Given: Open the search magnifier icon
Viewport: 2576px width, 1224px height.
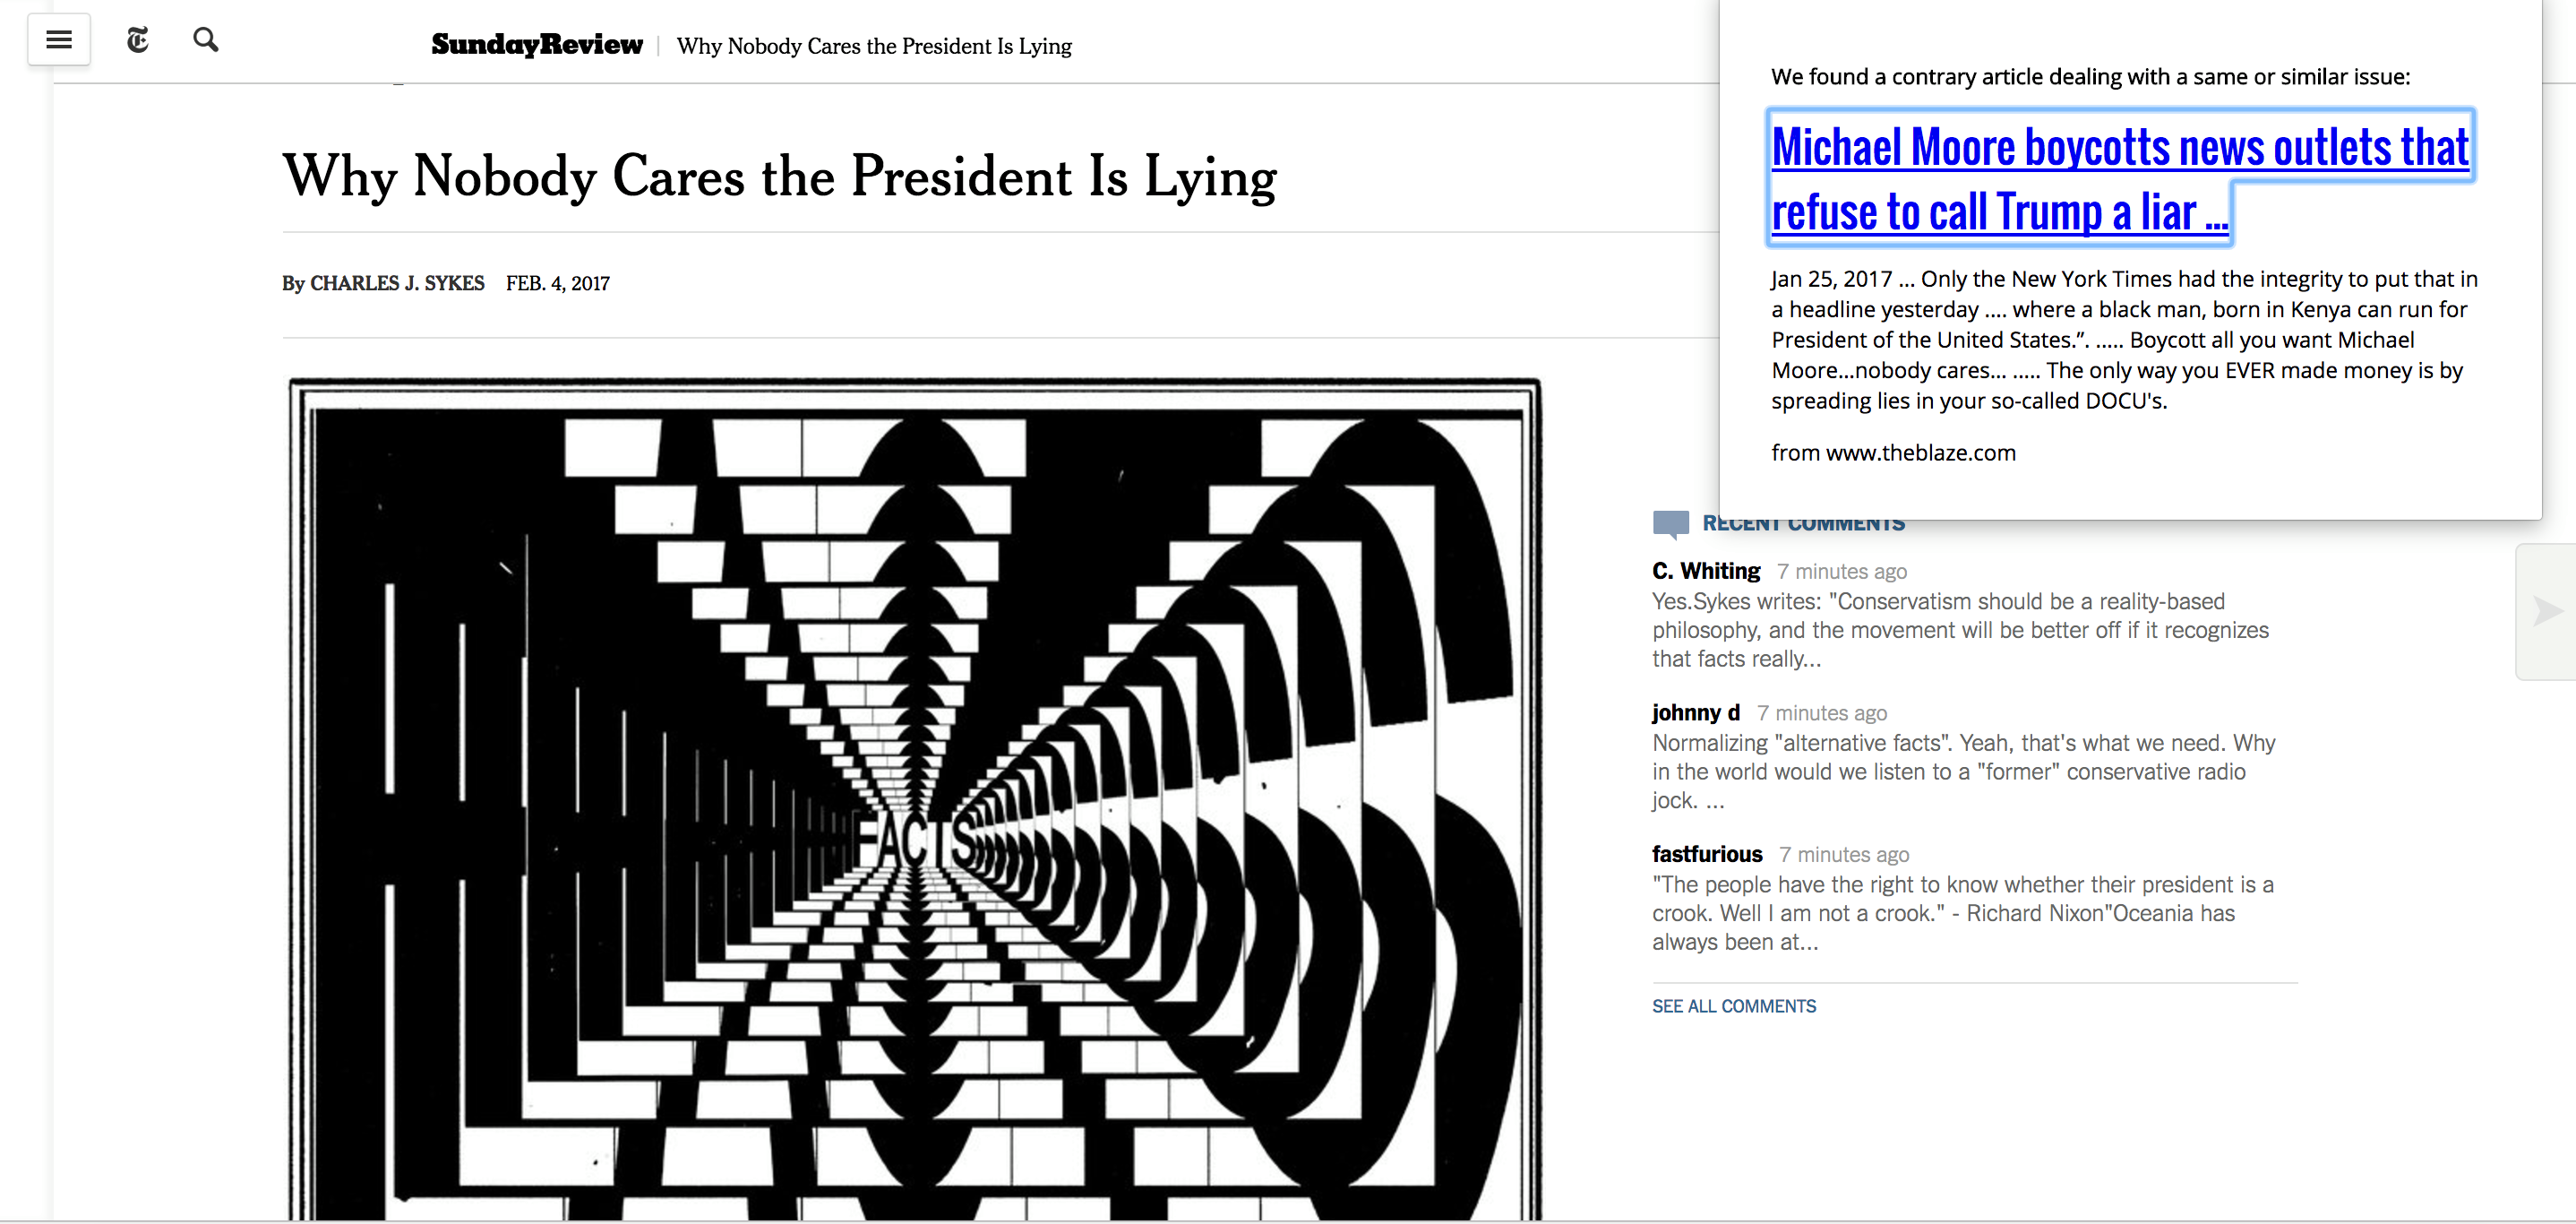Looking at the screenshot, I should 206,40.
